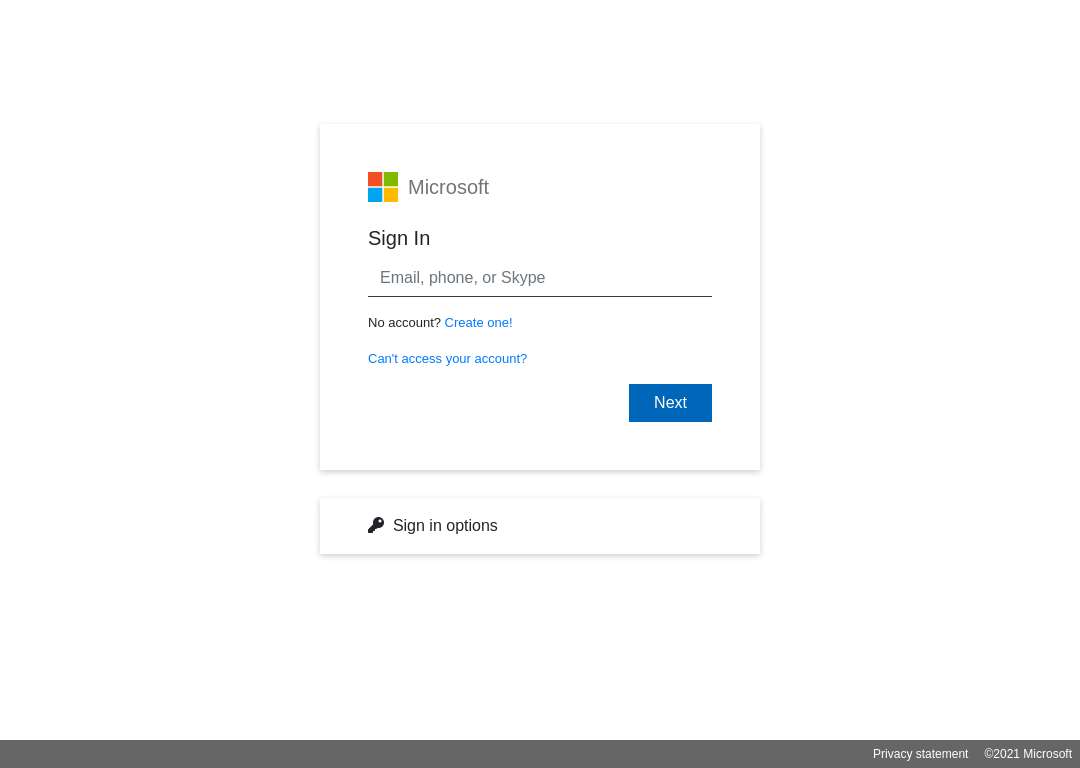
Task: Click the Microsoft four-square logo
Action: [383, 187]
